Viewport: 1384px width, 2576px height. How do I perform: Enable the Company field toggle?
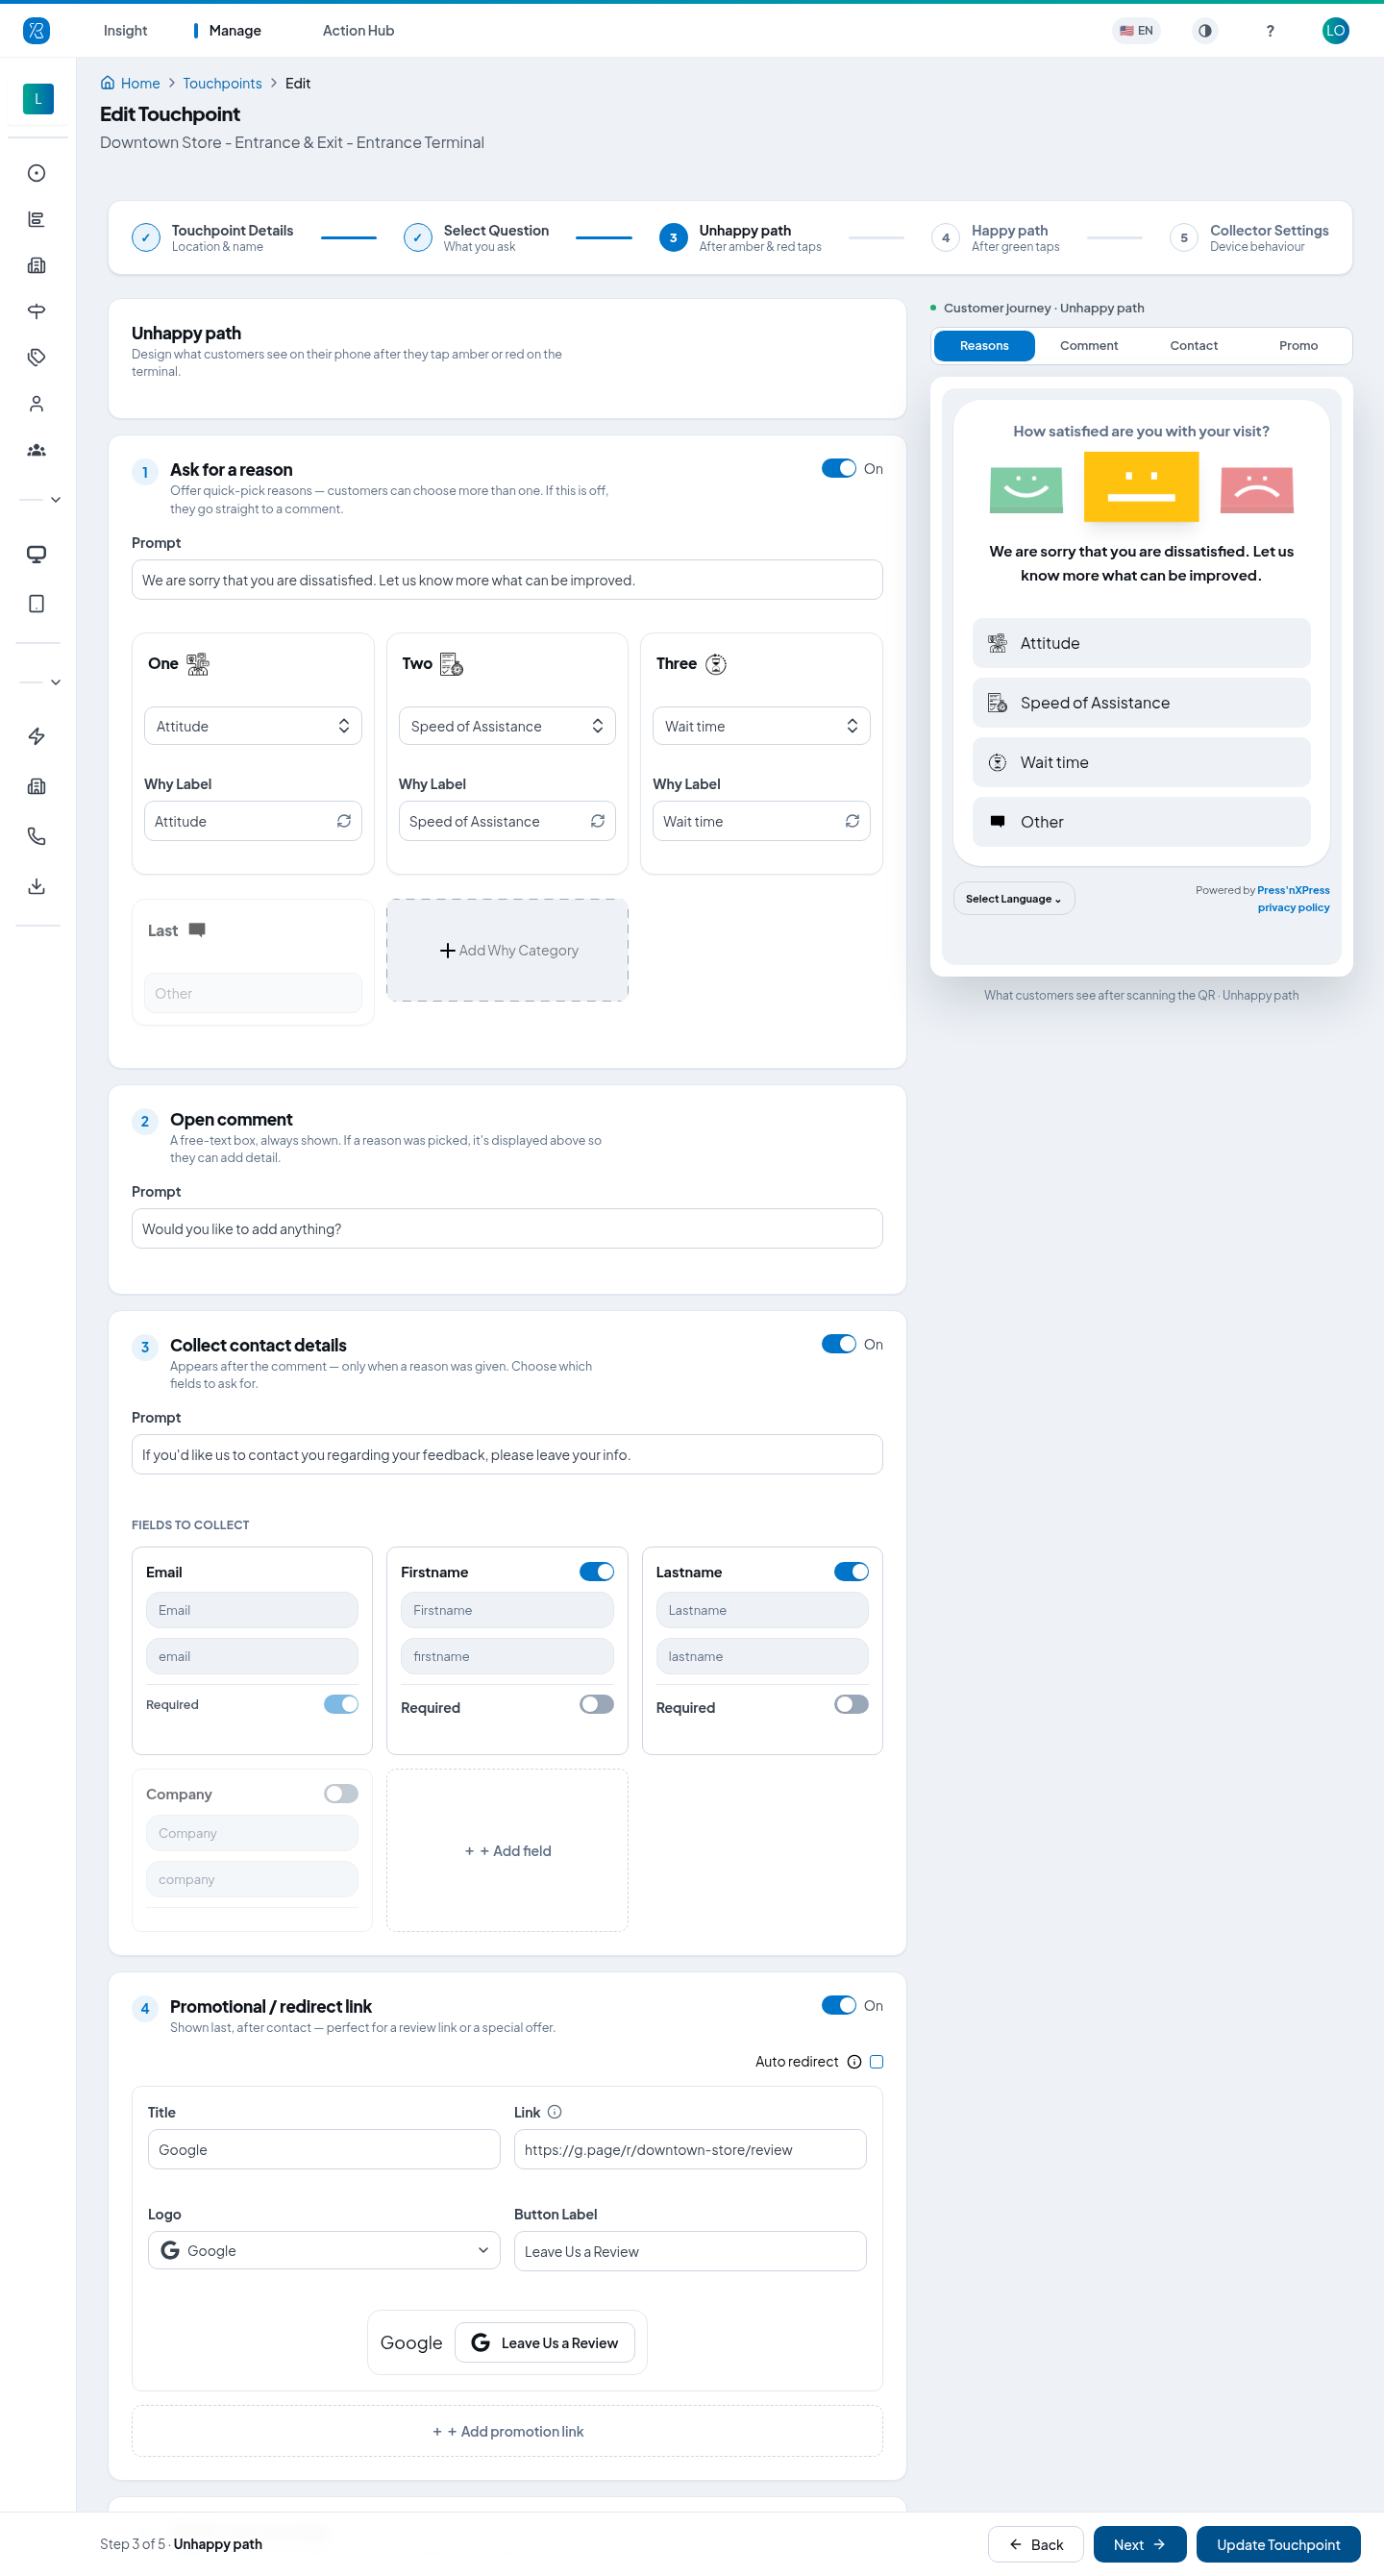click(x=341, y=1794)
